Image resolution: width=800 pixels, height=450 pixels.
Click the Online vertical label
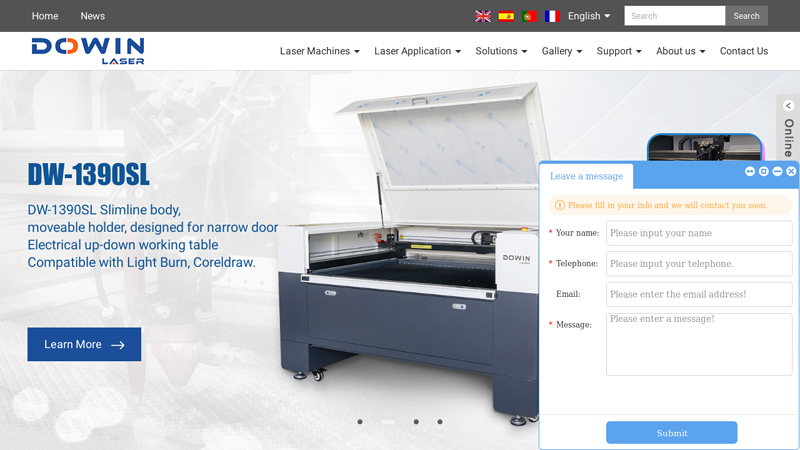click(x=789, y=138)
